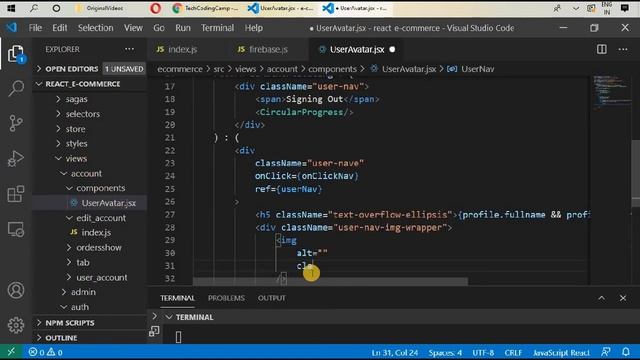Close the terminal panel
The width and height of the screenshot is (640, 360).
pos(623,298)
